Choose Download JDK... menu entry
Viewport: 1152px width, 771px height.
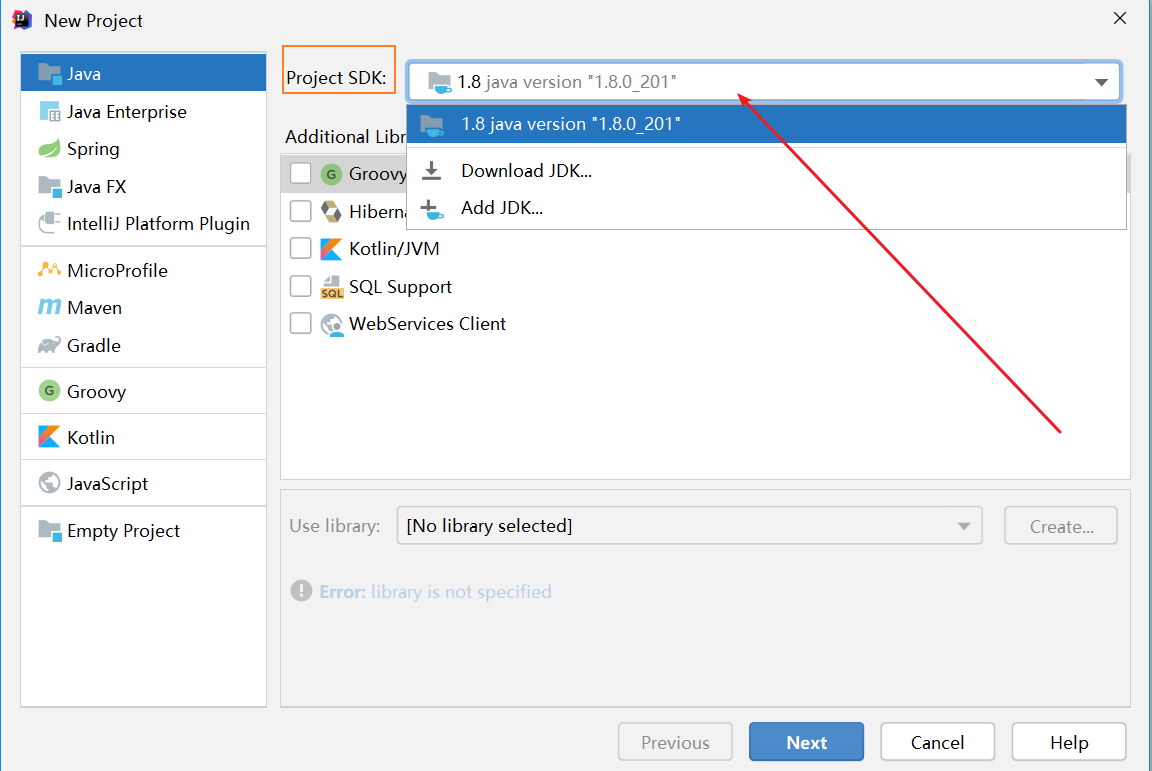pos(766,171)
